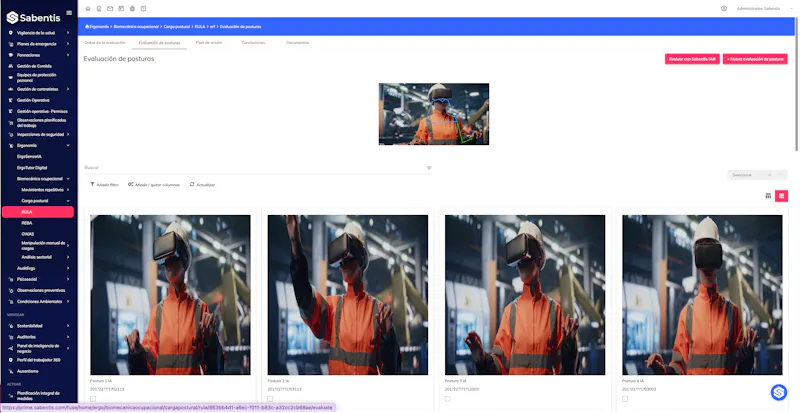Click the home icon in breadcrumb
The width and height of the screenshot is (800, 413).
(87, 26)
